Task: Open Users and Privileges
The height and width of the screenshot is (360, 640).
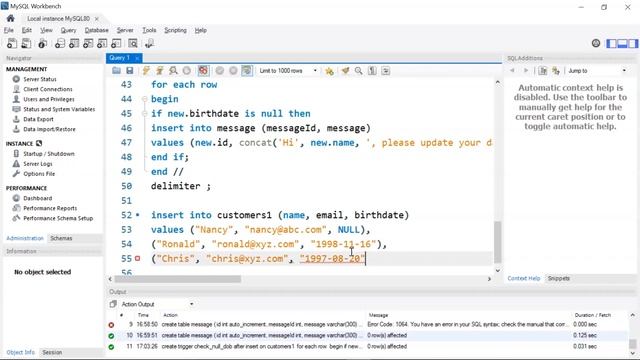Action: (49, 99)
